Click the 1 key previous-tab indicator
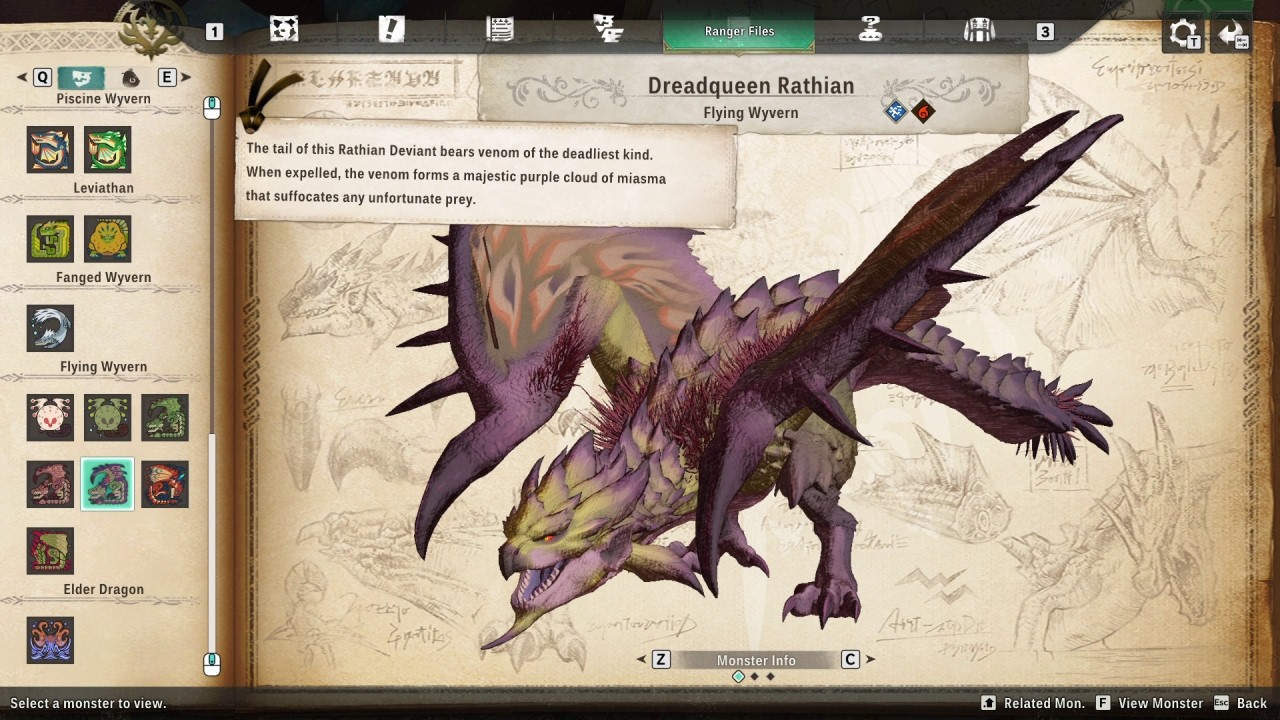 pyautogui.click(x=214, y=32)
